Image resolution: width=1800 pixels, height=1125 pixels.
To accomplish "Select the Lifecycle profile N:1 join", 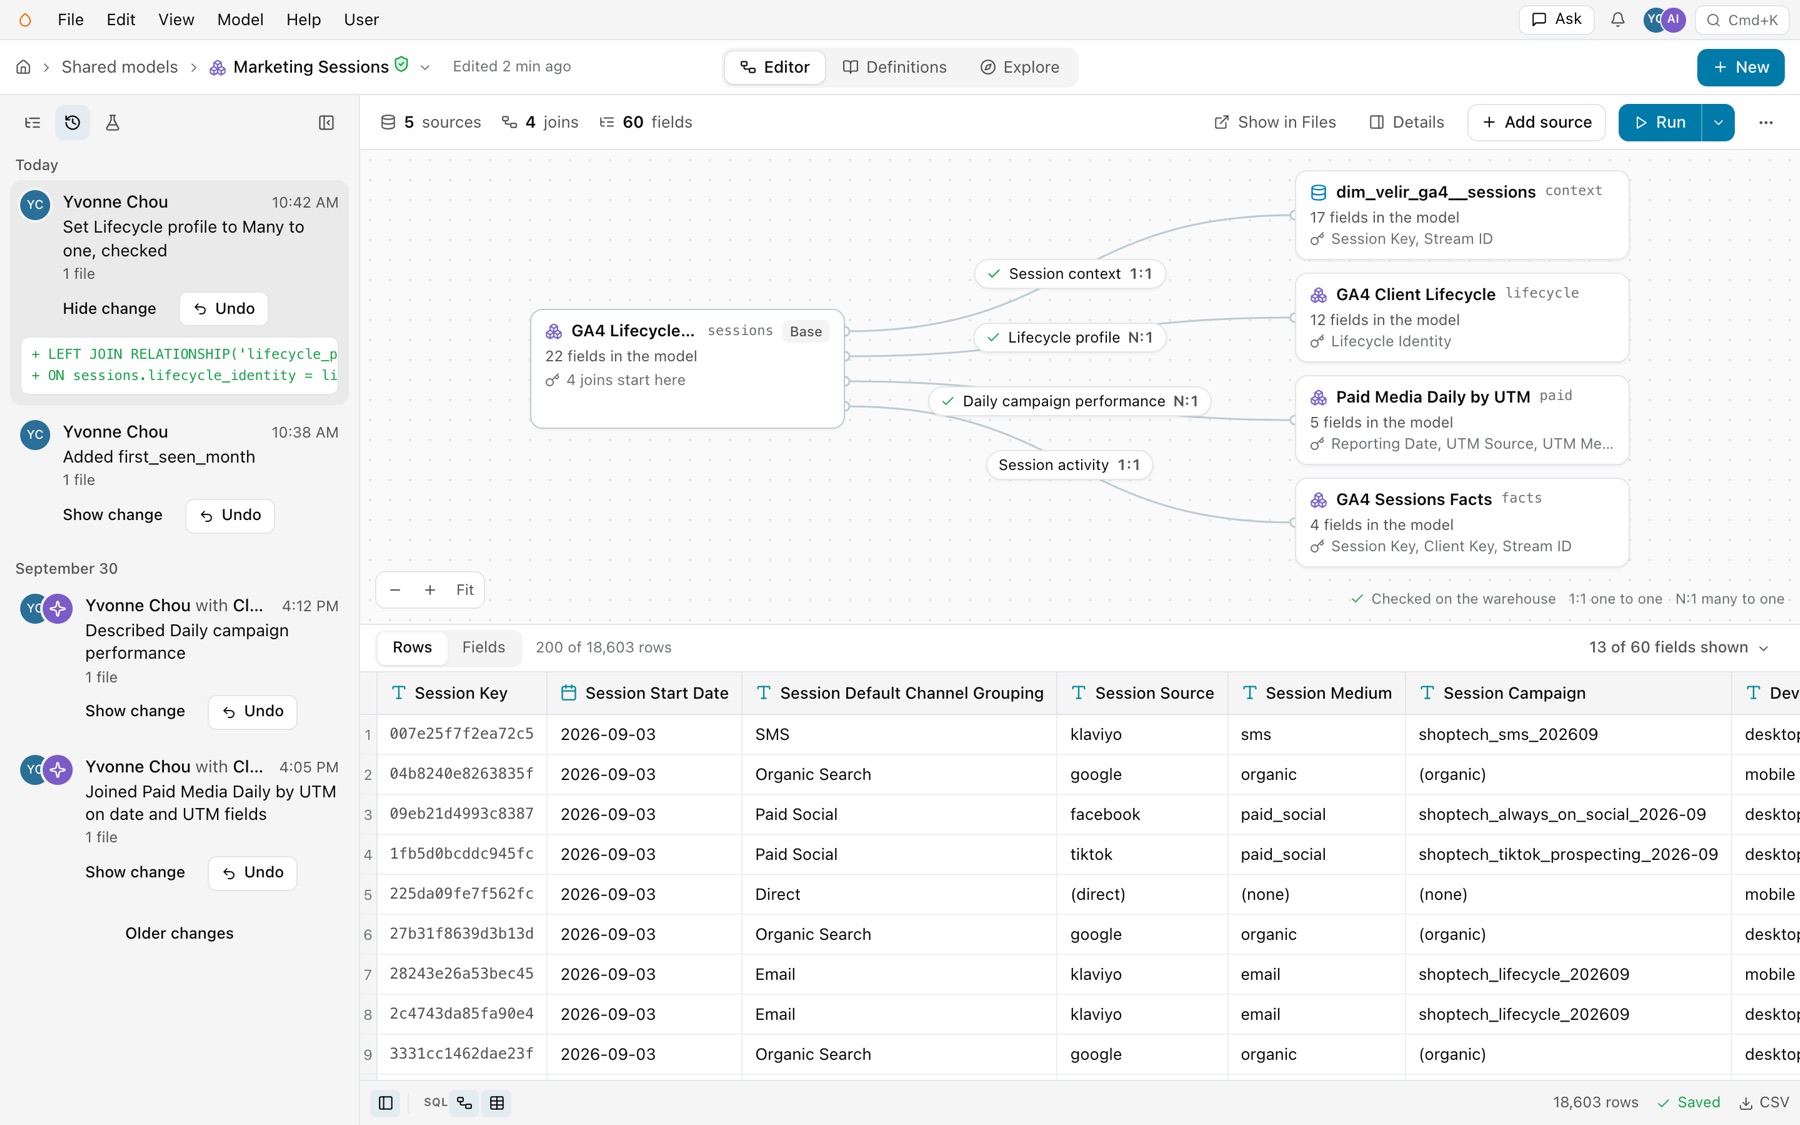I will 1069,337.
